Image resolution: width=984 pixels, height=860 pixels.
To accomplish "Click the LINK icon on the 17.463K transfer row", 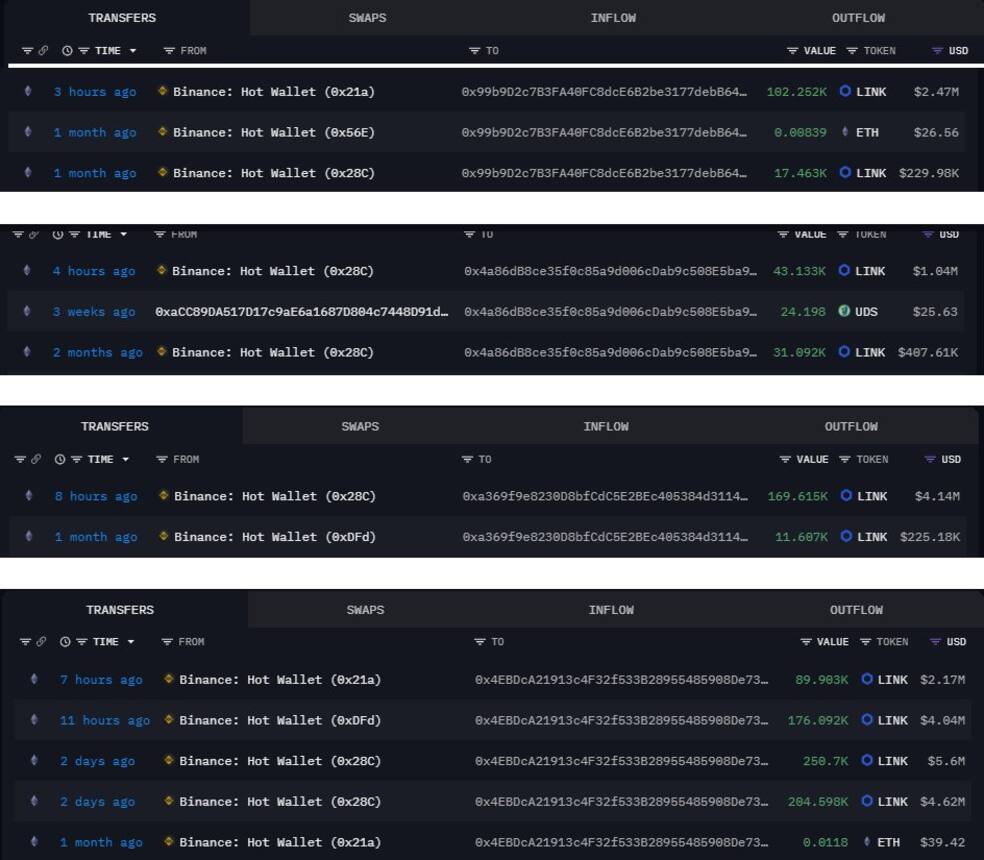I will click(x=845, y=172).
